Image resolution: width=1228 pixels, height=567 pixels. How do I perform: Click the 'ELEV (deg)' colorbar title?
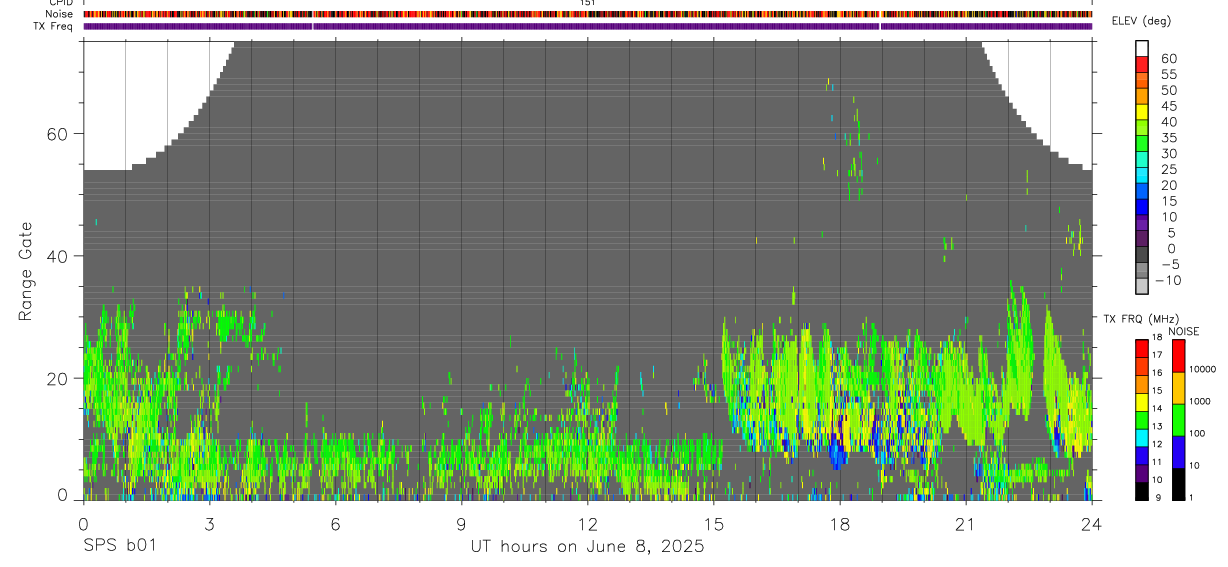[x=1144, y=21]
